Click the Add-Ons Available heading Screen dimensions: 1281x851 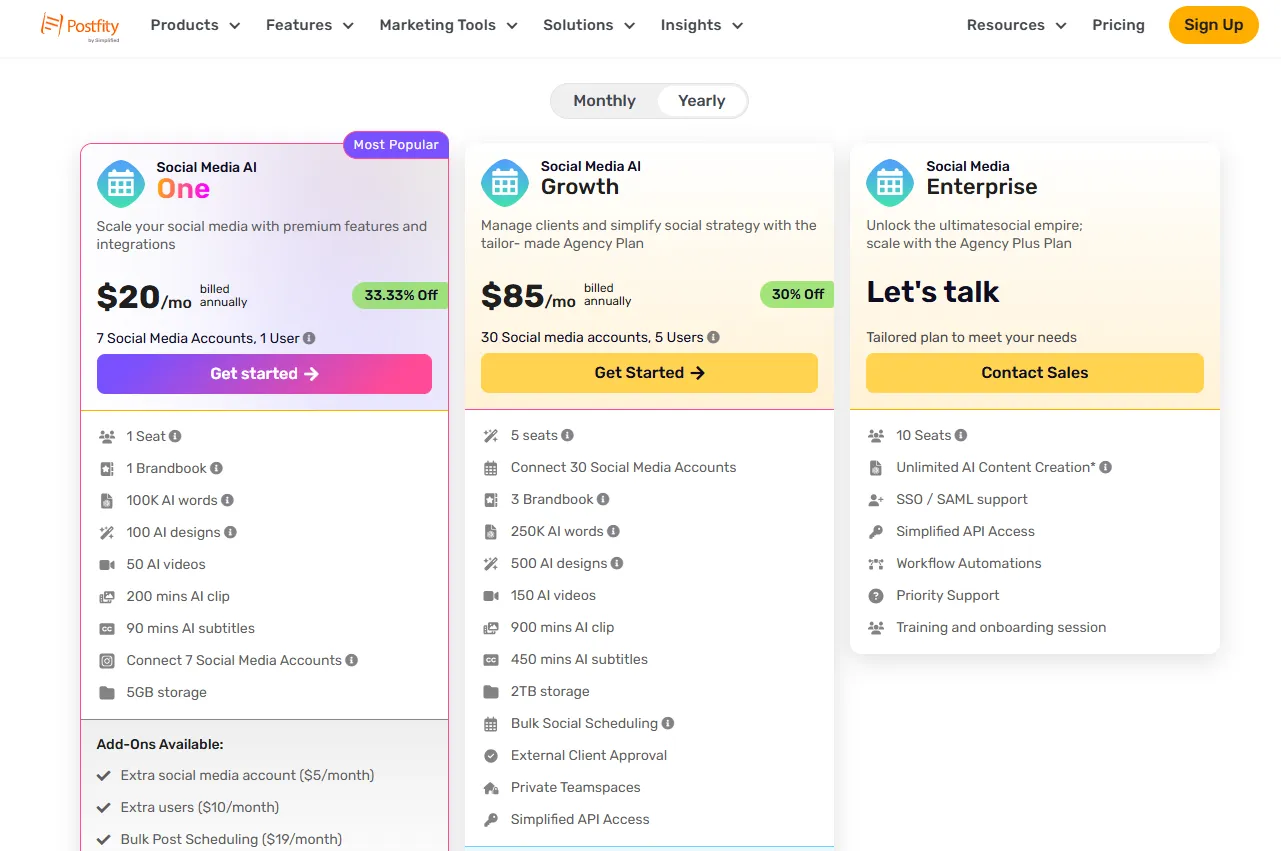coord(160,744)
